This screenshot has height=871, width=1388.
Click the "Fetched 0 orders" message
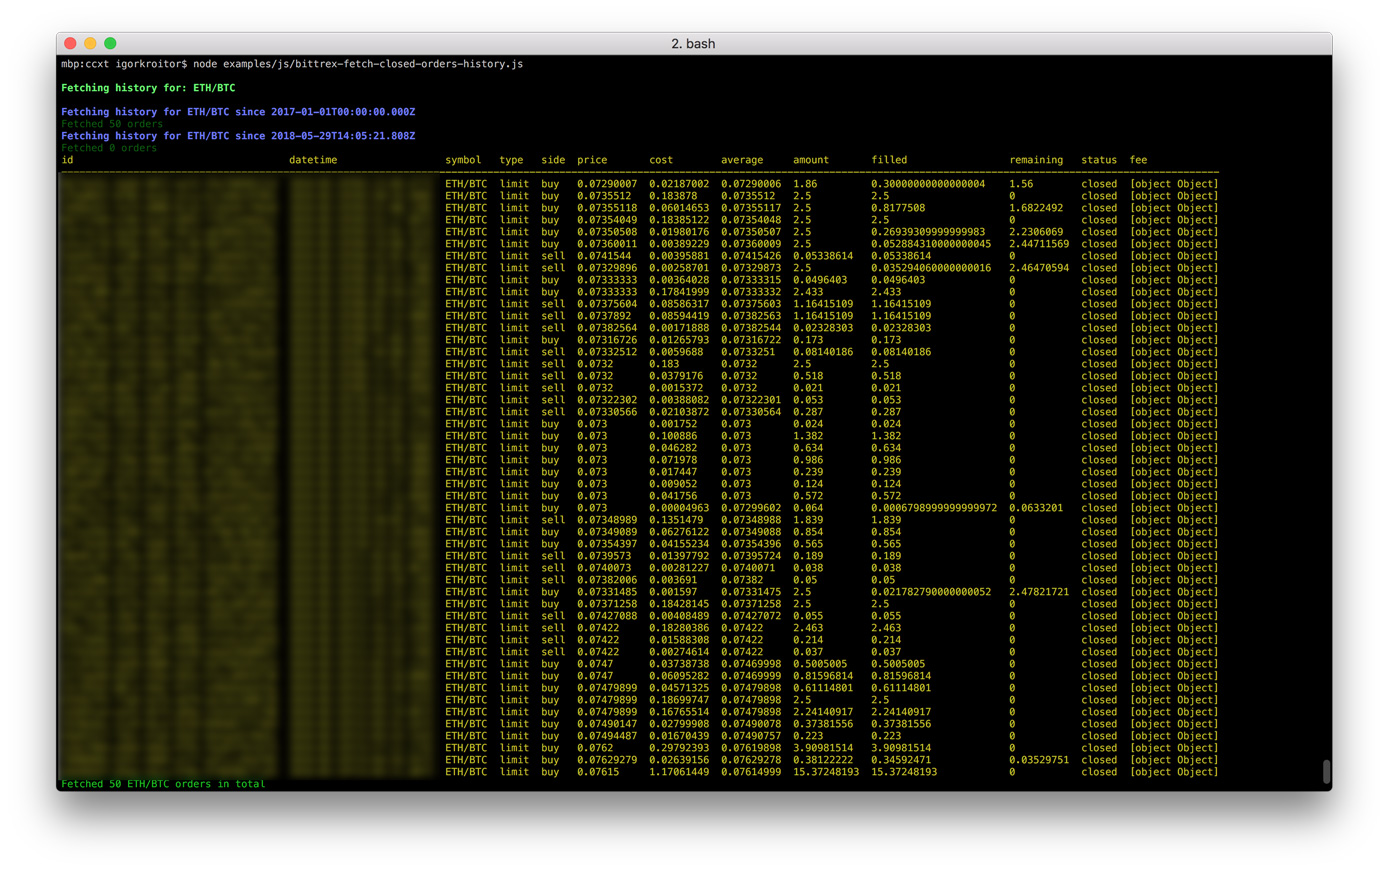pos(107,147)
